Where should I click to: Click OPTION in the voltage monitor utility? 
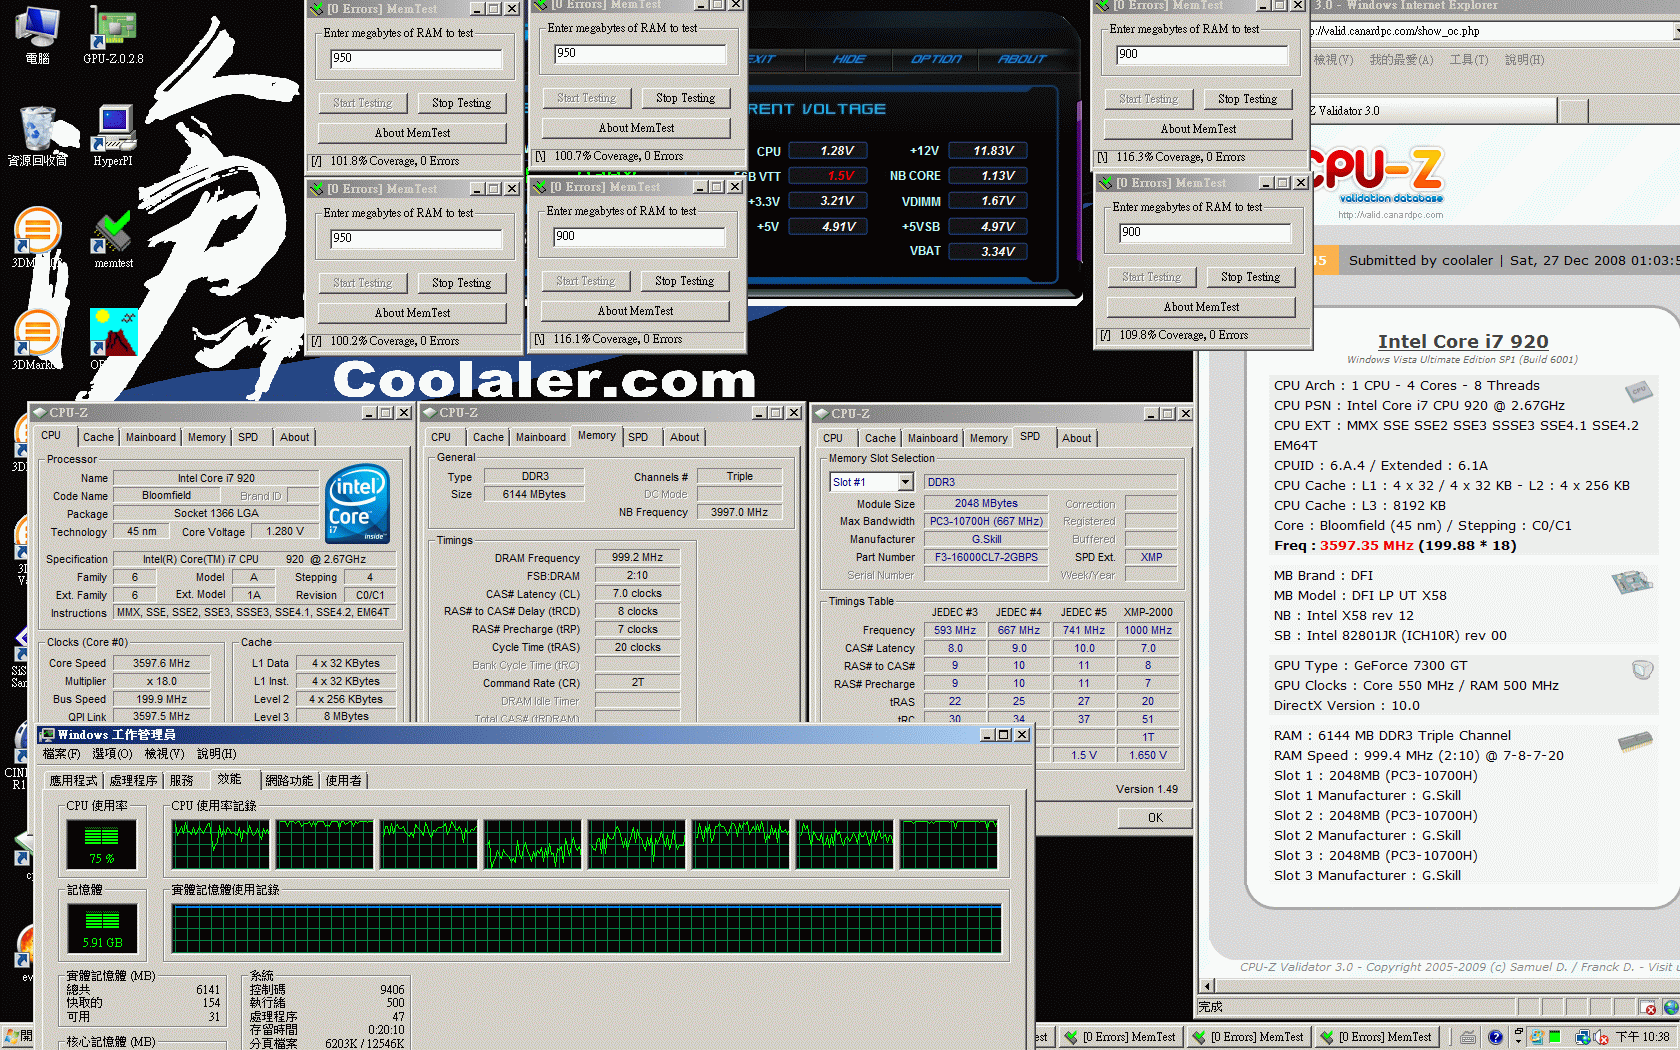(x=935, y=59)
